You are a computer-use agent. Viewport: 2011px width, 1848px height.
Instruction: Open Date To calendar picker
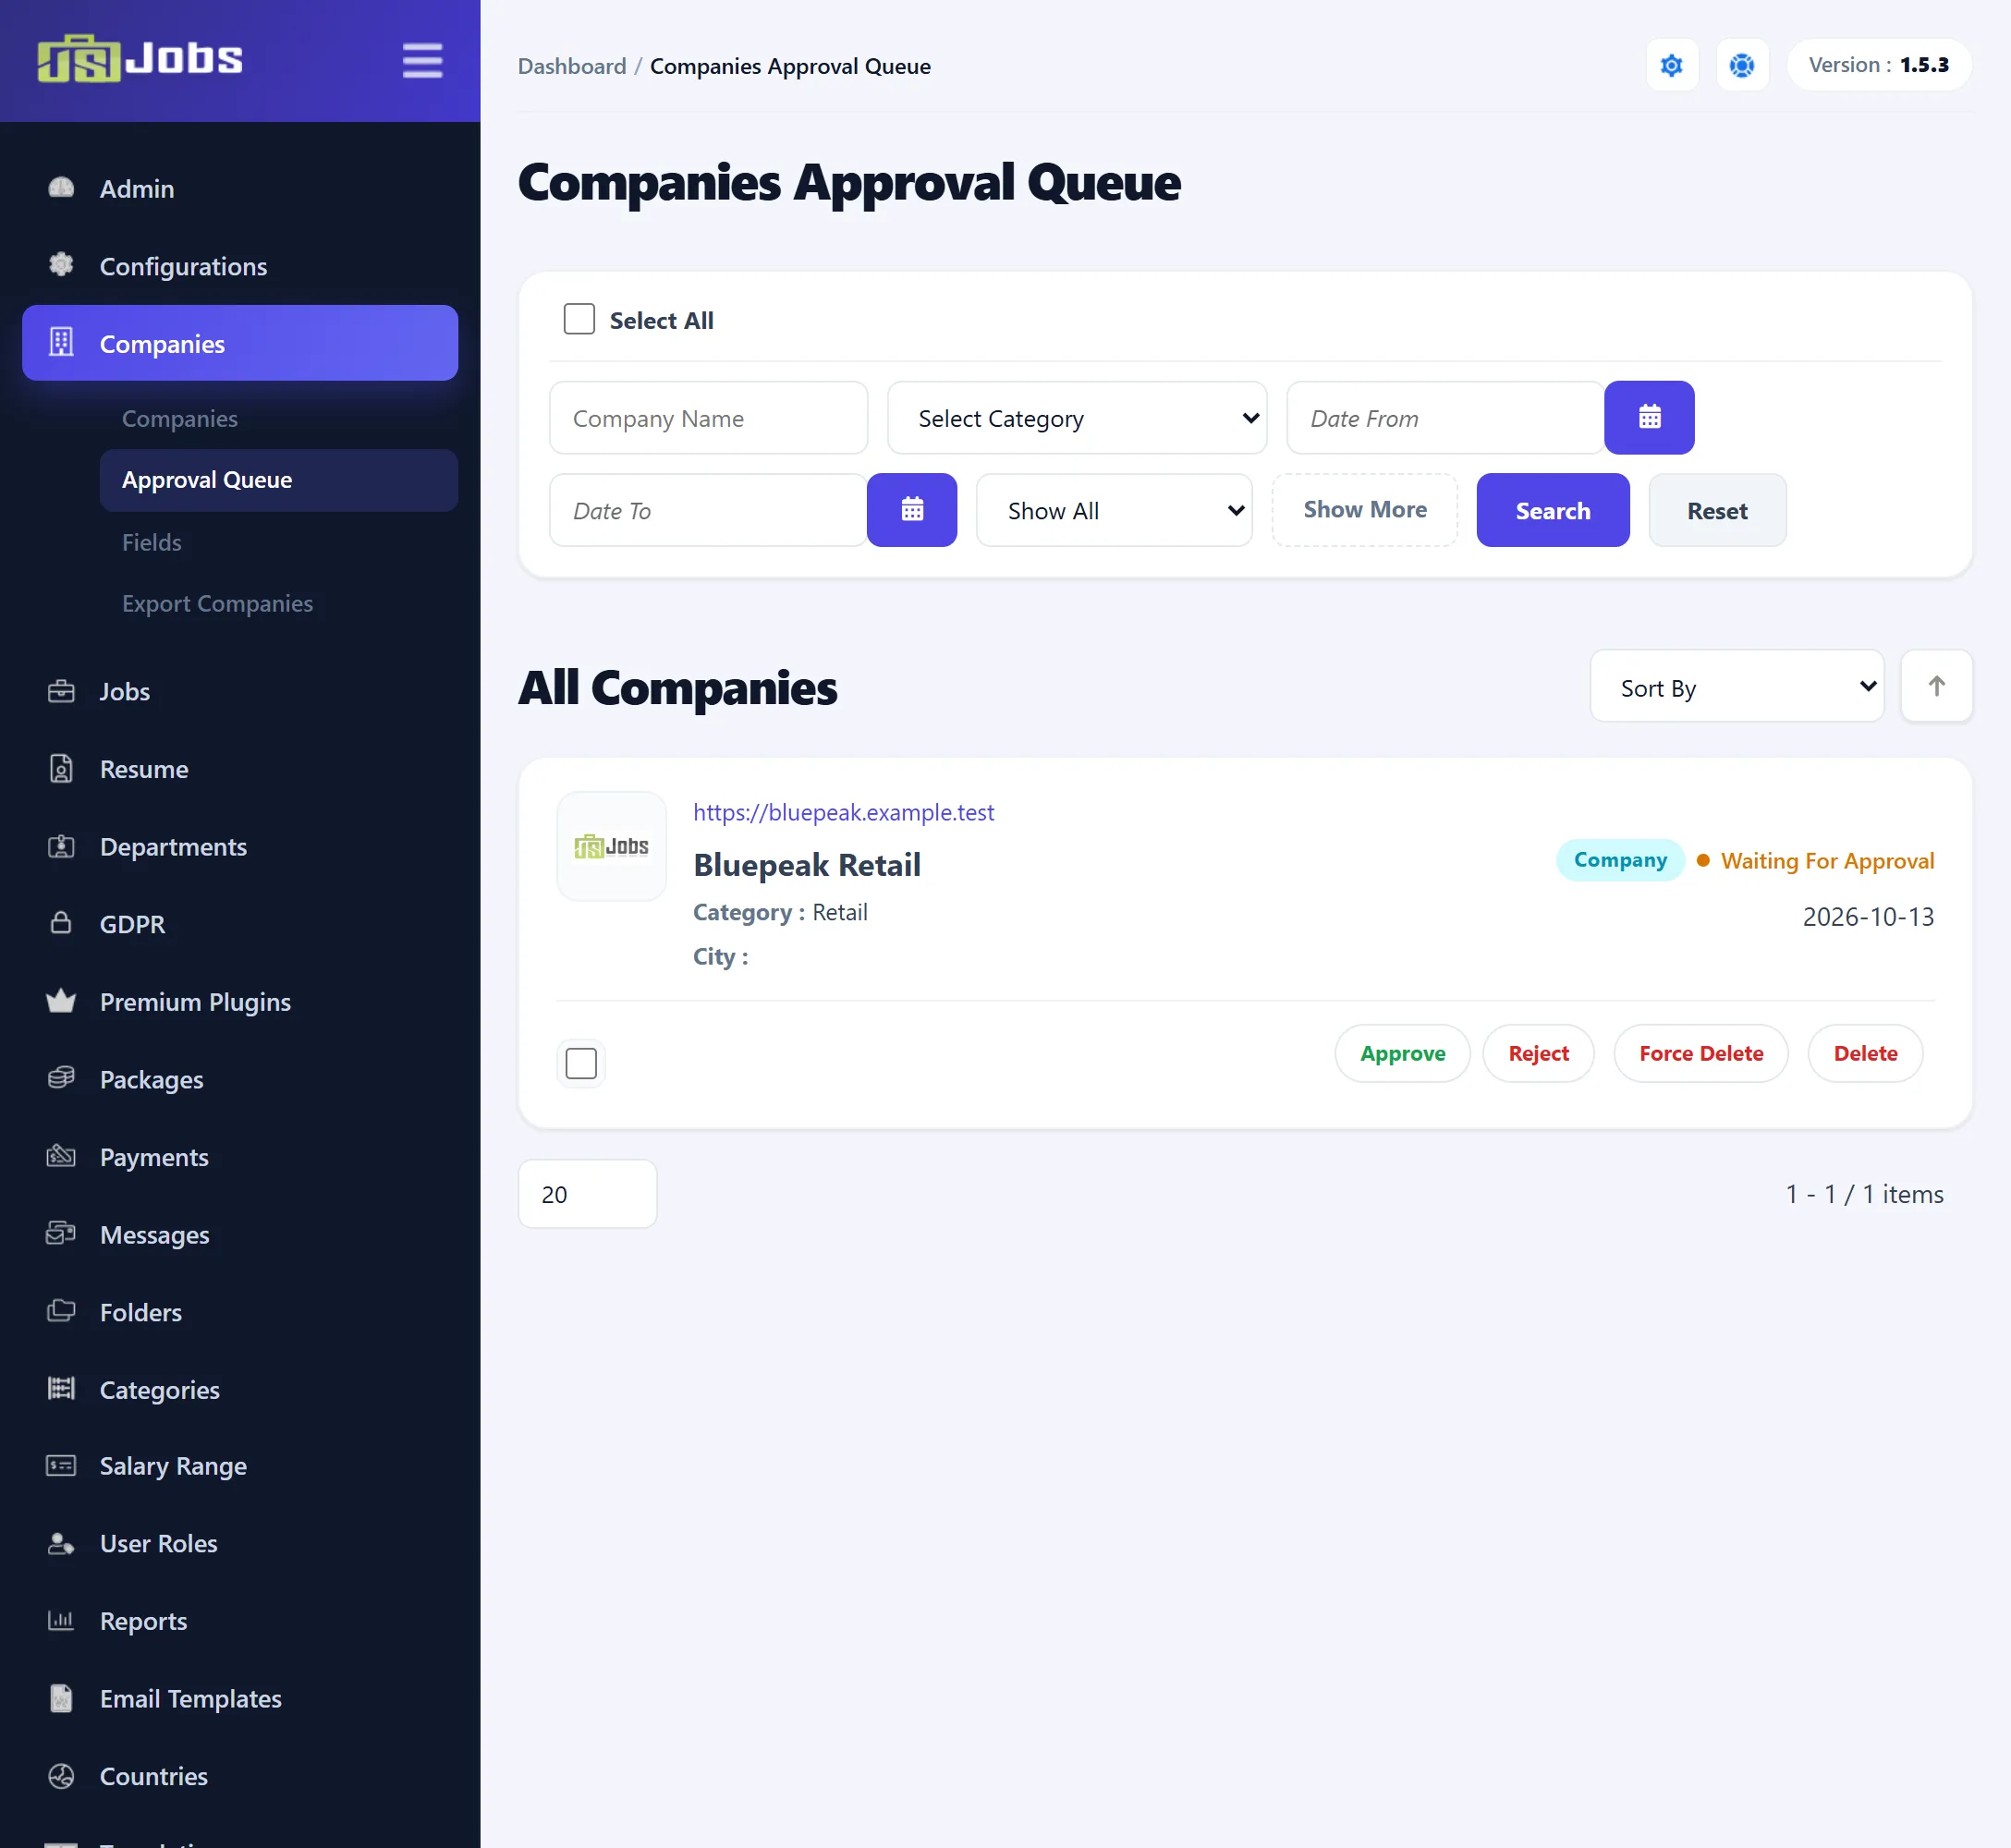tap(911, 510)
